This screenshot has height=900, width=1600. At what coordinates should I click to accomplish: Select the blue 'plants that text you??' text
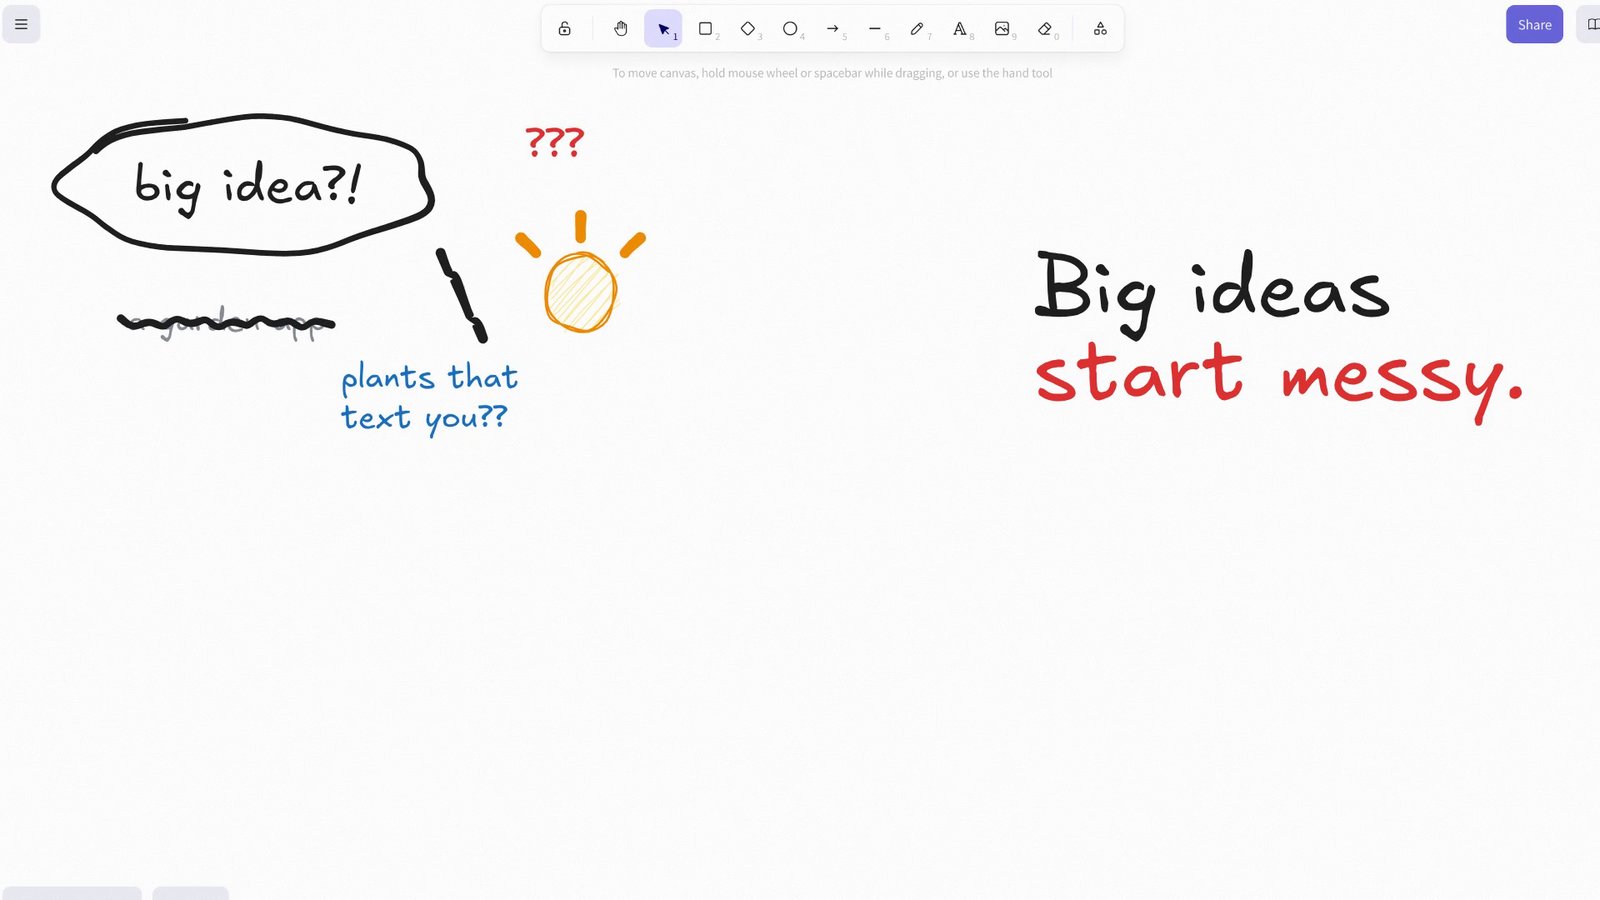click(x=429, y=398)
